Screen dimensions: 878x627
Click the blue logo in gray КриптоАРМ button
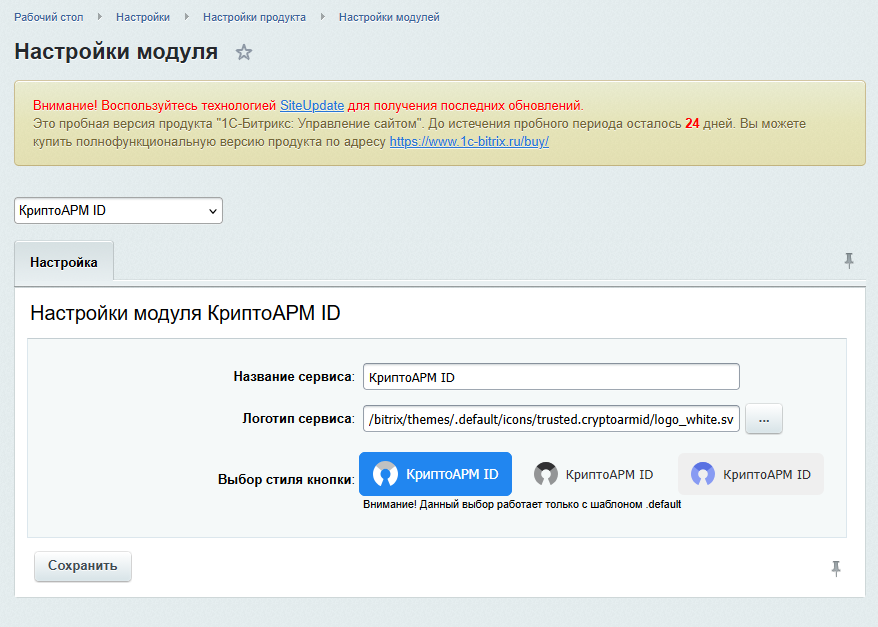pos(703,474)
